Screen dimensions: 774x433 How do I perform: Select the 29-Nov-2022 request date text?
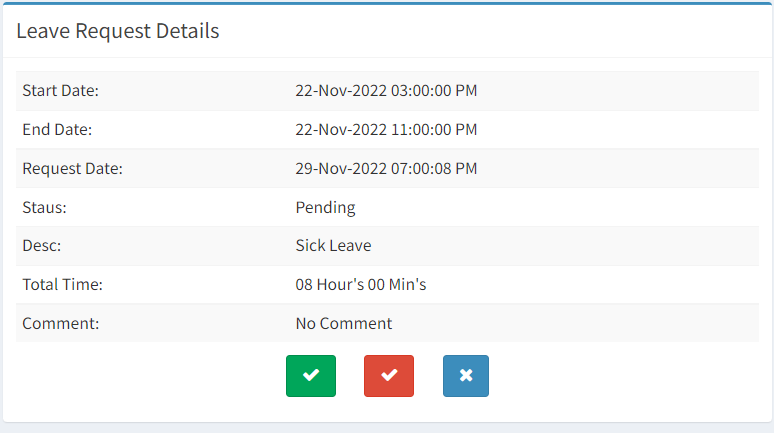coord(341,169)
